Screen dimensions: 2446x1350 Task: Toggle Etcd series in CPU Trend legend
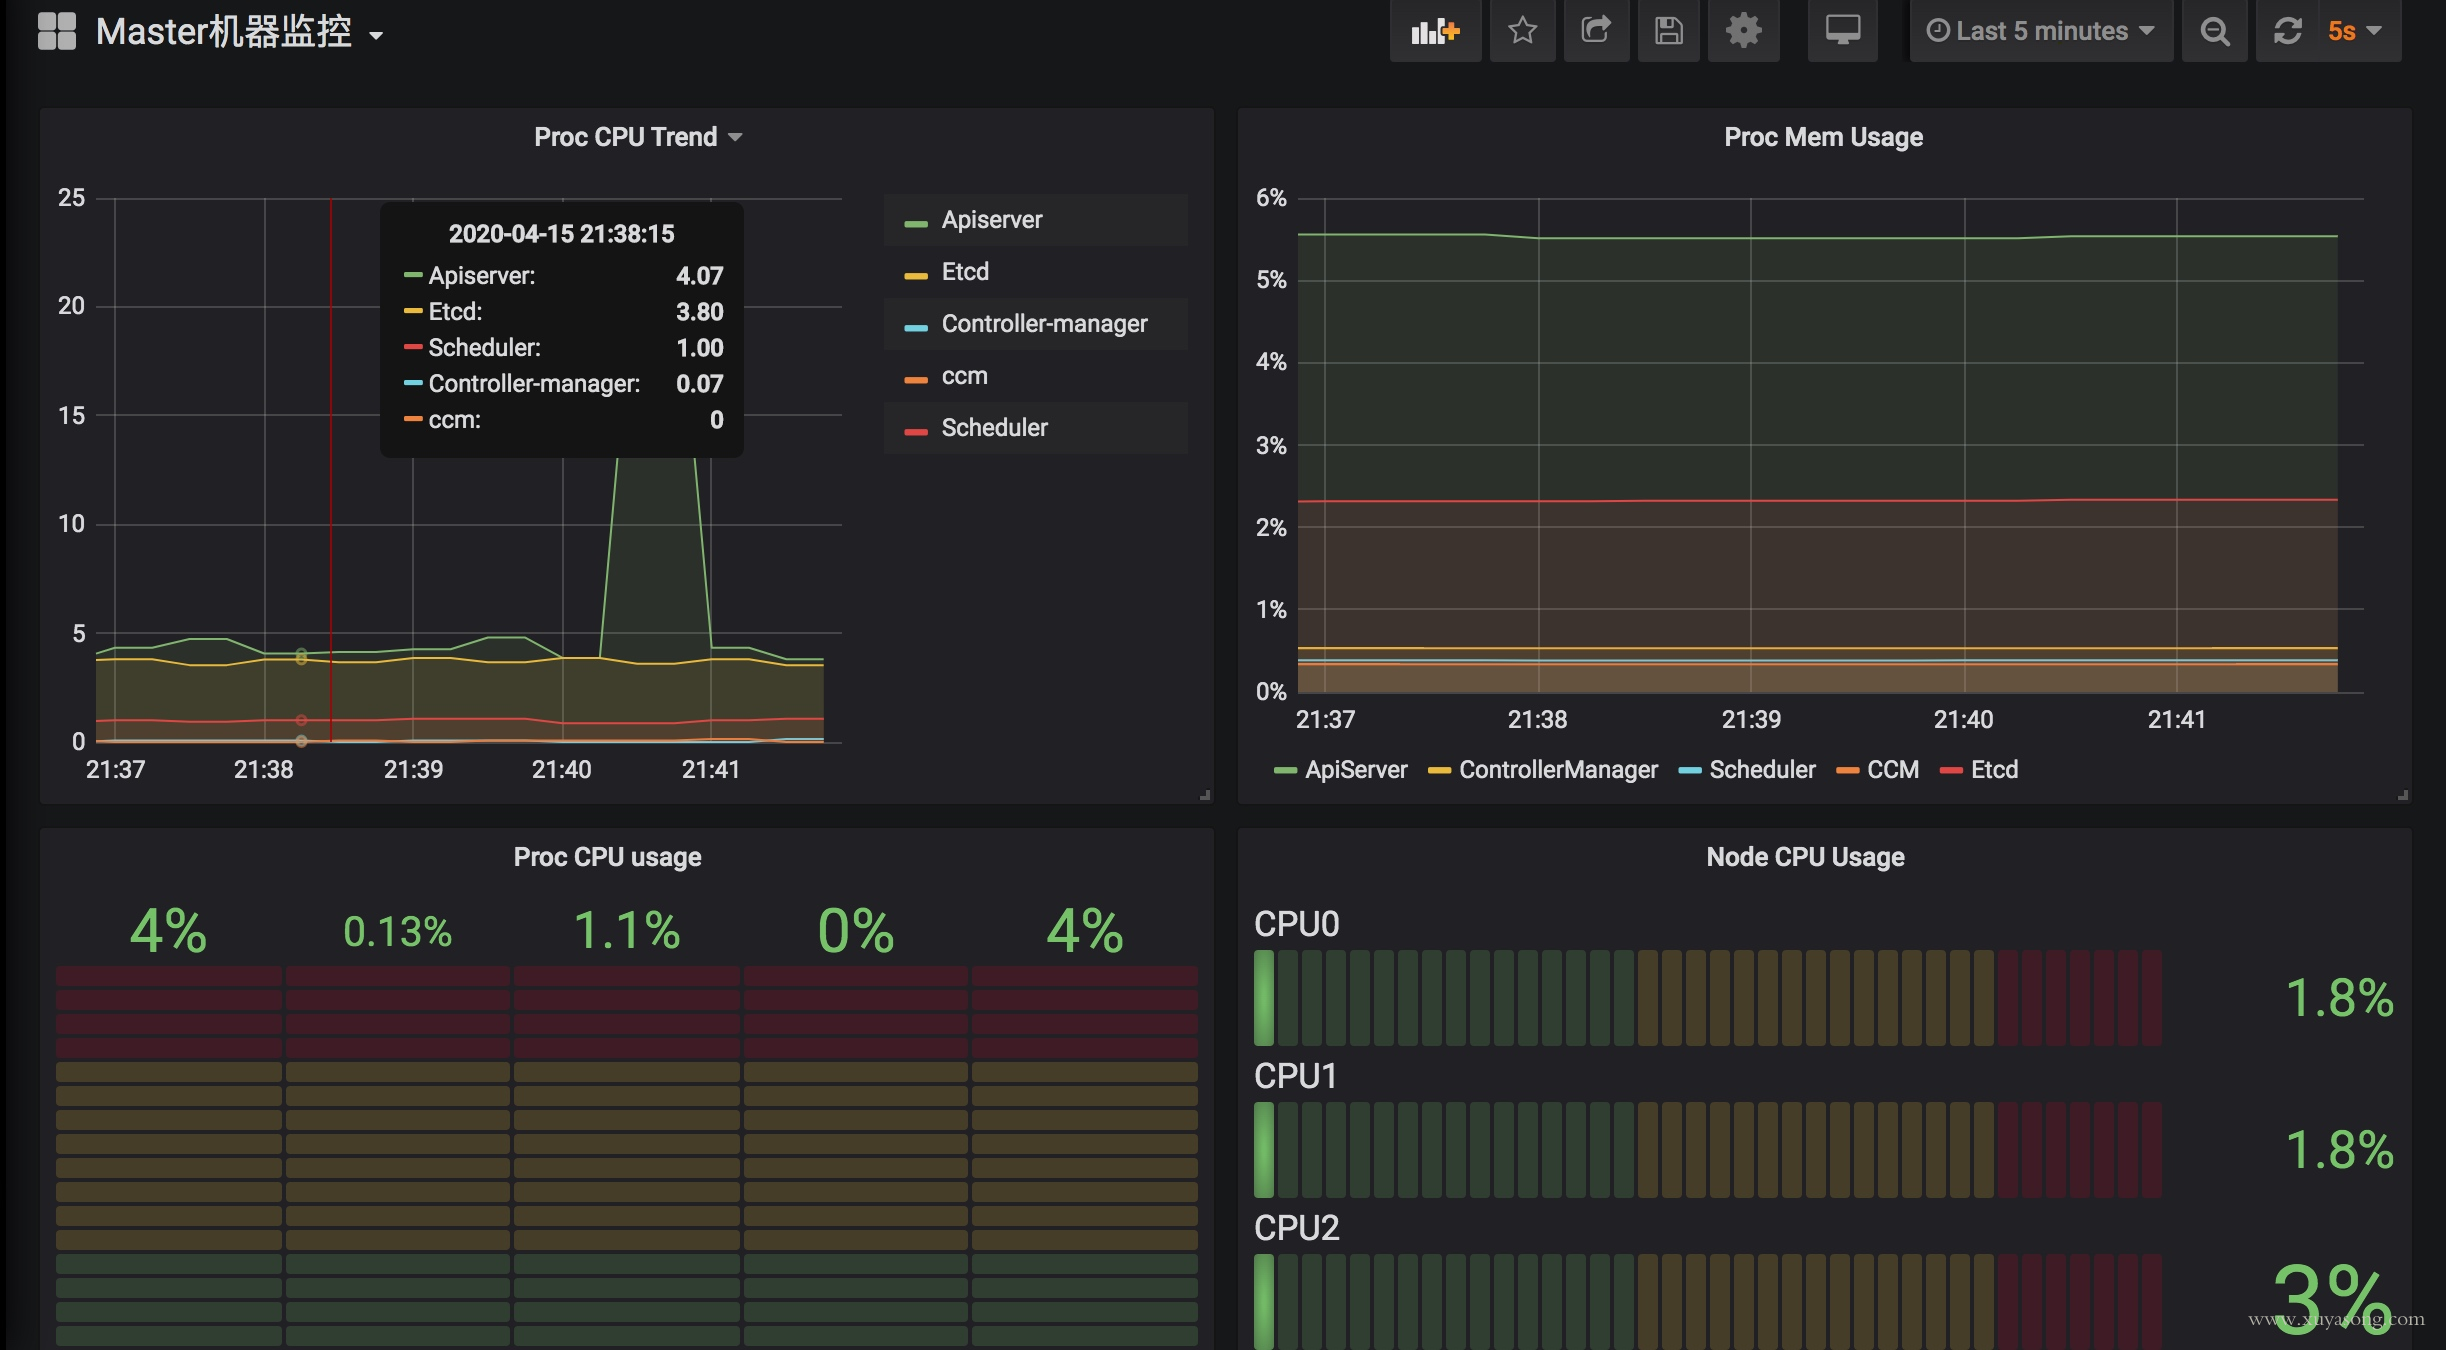point(965,272)
